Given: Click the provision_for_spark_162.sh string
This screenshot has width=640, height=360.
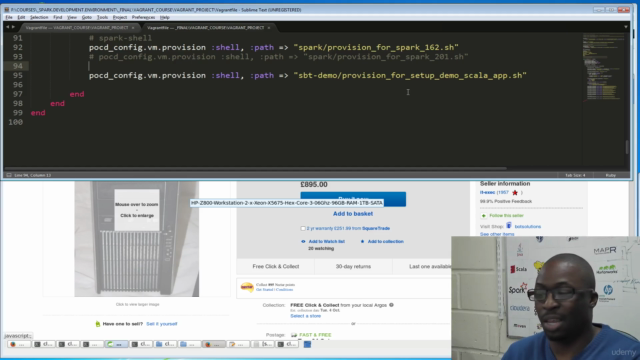Looking at the screenshot, I should [x=376, y=47].
